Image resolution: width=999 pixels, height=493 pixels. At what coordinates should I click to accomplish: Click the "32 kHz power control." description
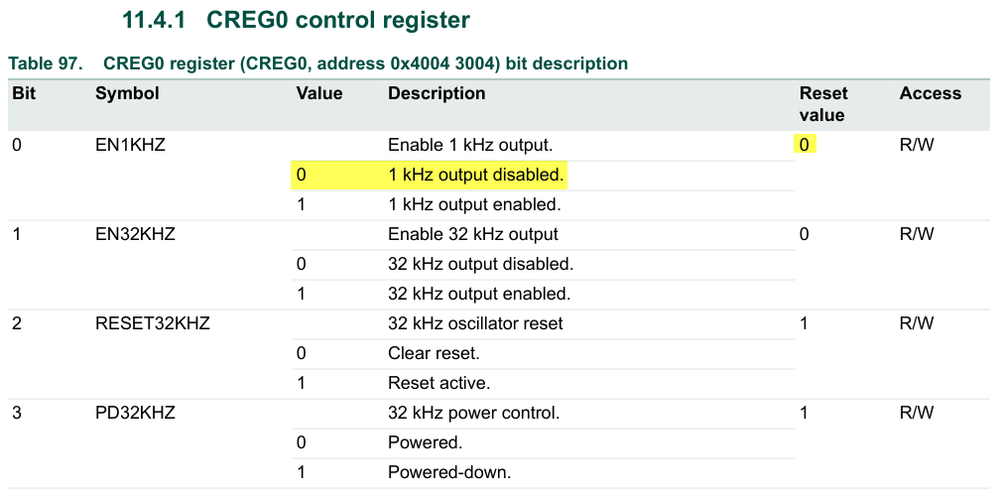473,413
